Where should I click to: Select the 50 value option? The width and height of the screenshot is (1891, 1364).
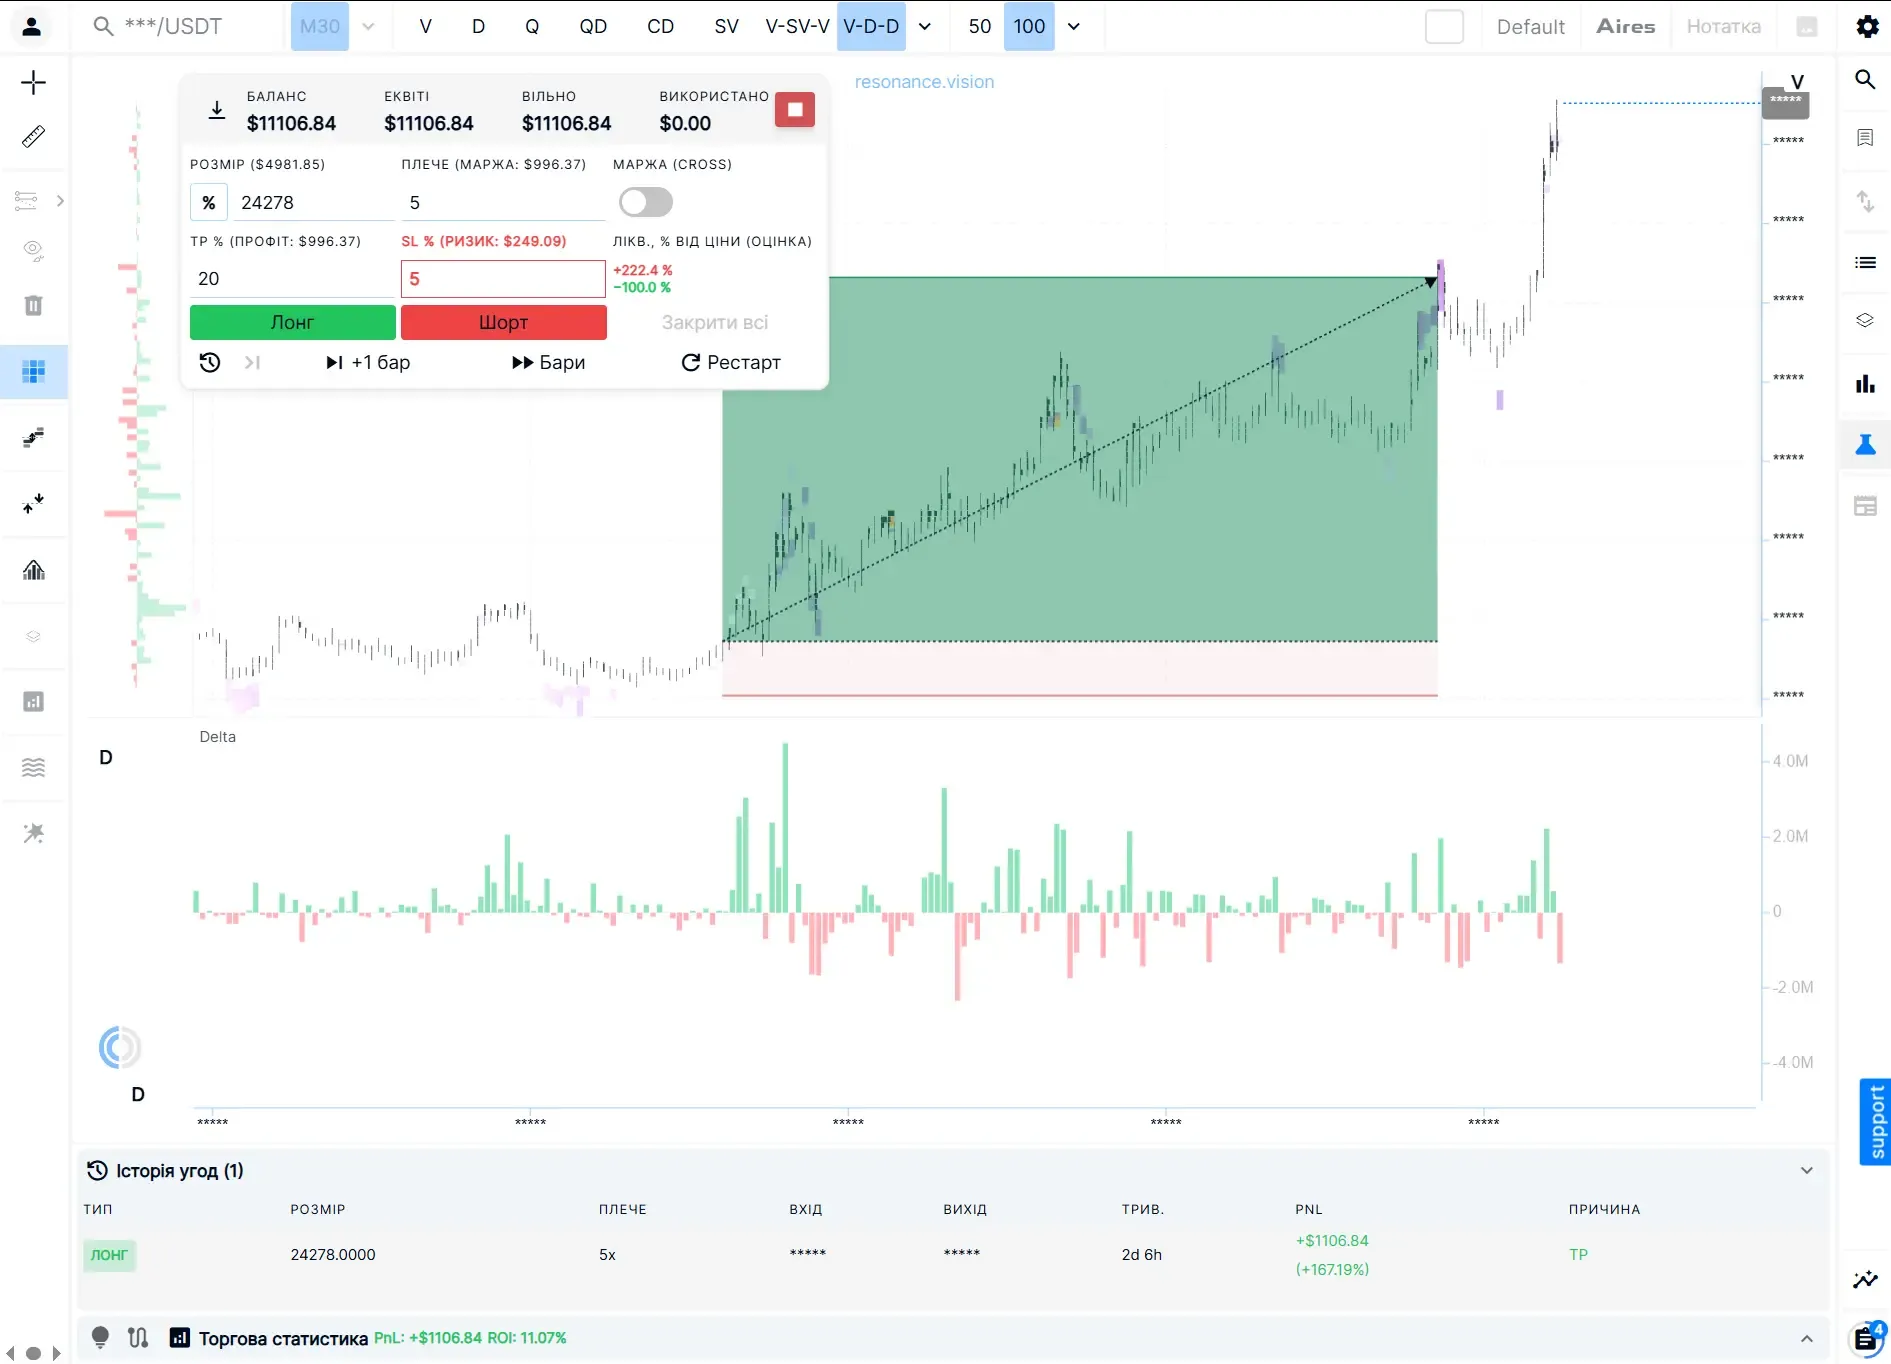(979, 27)
